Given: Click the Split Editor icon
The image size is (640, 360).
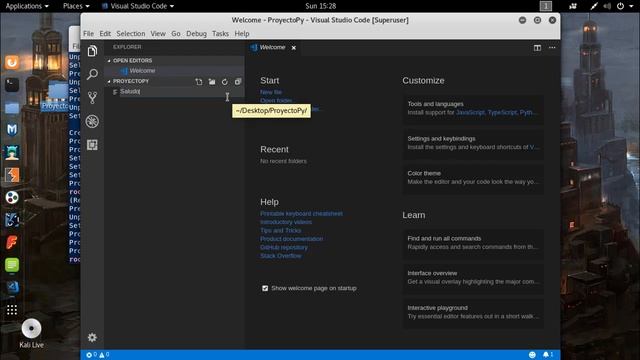Looking at the screenshot, I should [x=537, y=48].
